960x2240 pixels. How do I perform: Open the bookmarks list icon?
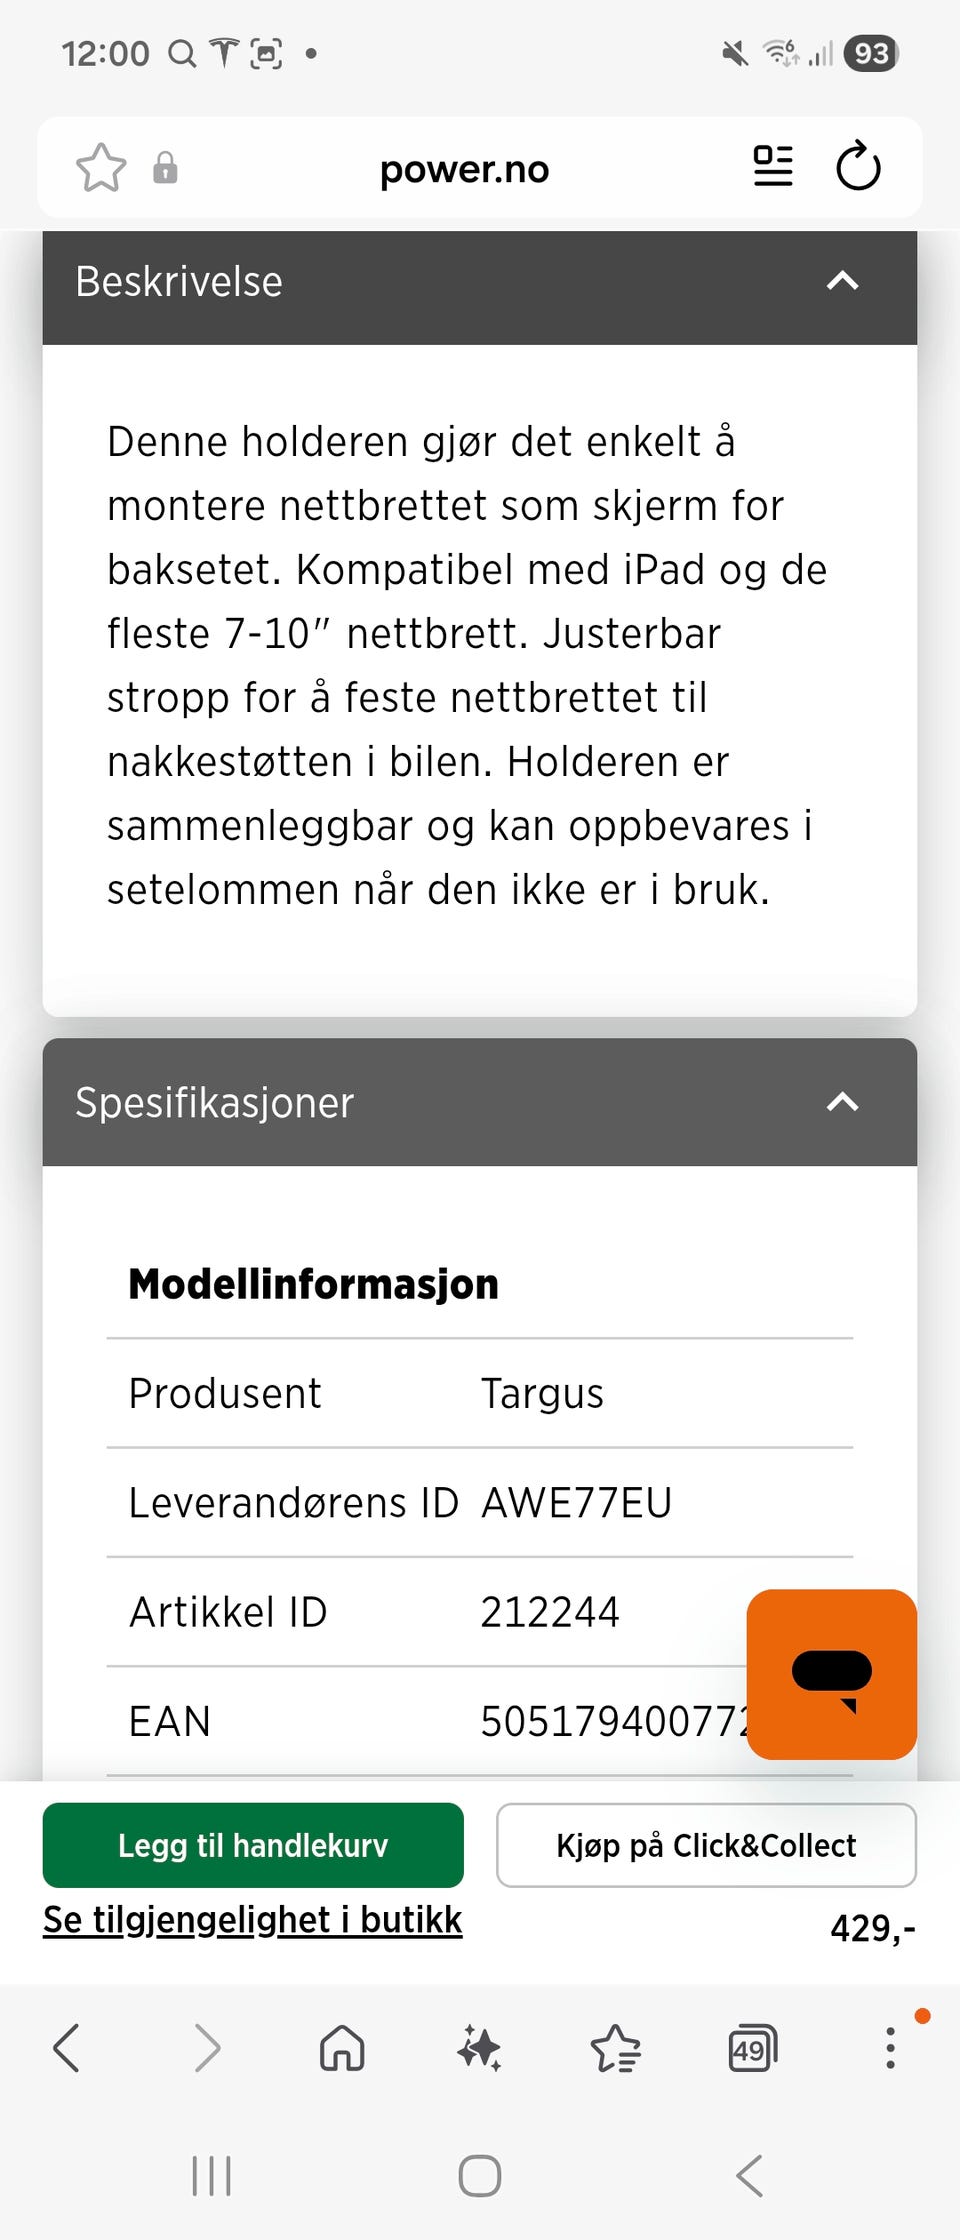616,2047
